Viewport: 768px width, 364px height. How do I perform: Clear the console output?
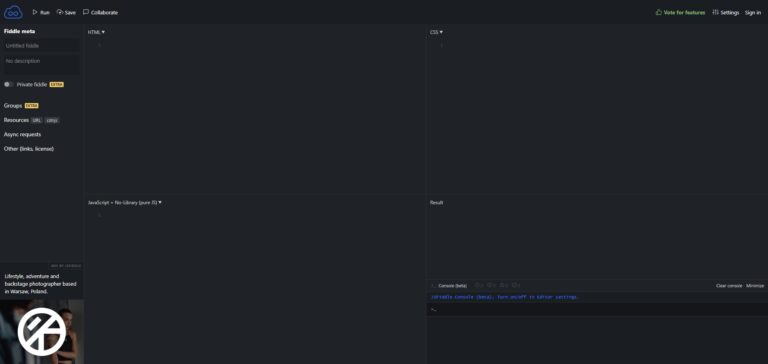(729, 286)
